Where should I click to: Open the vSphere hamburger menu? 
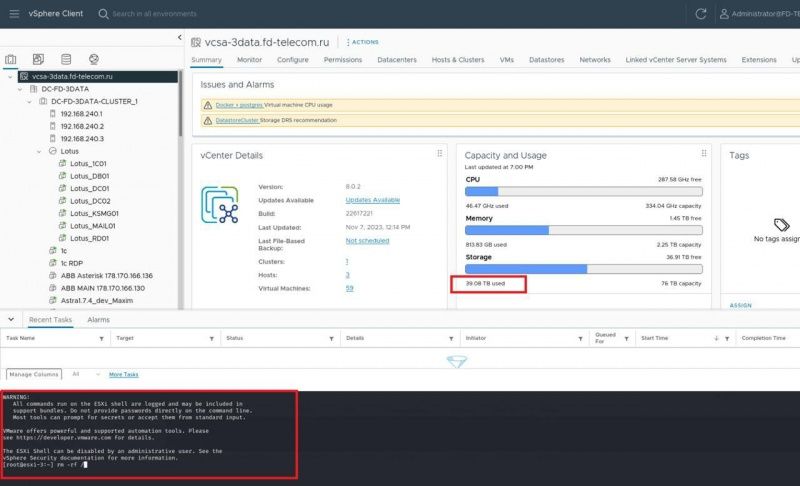[14, 14]
